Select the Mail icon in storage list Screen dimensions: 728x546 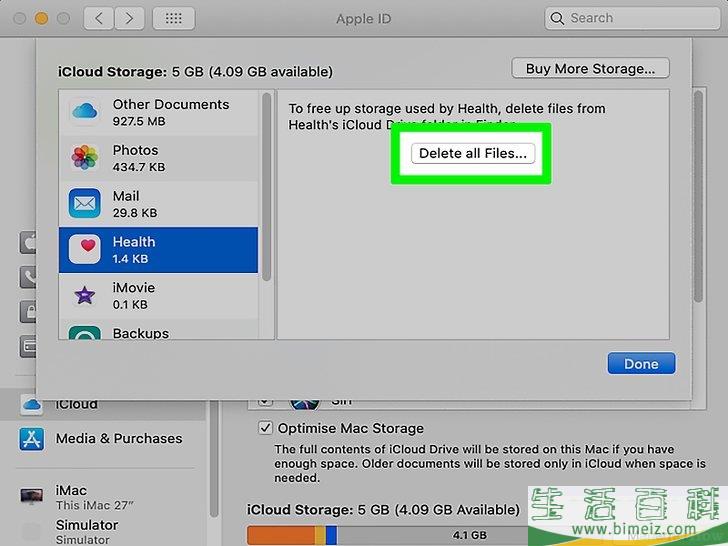pos(84,203)
